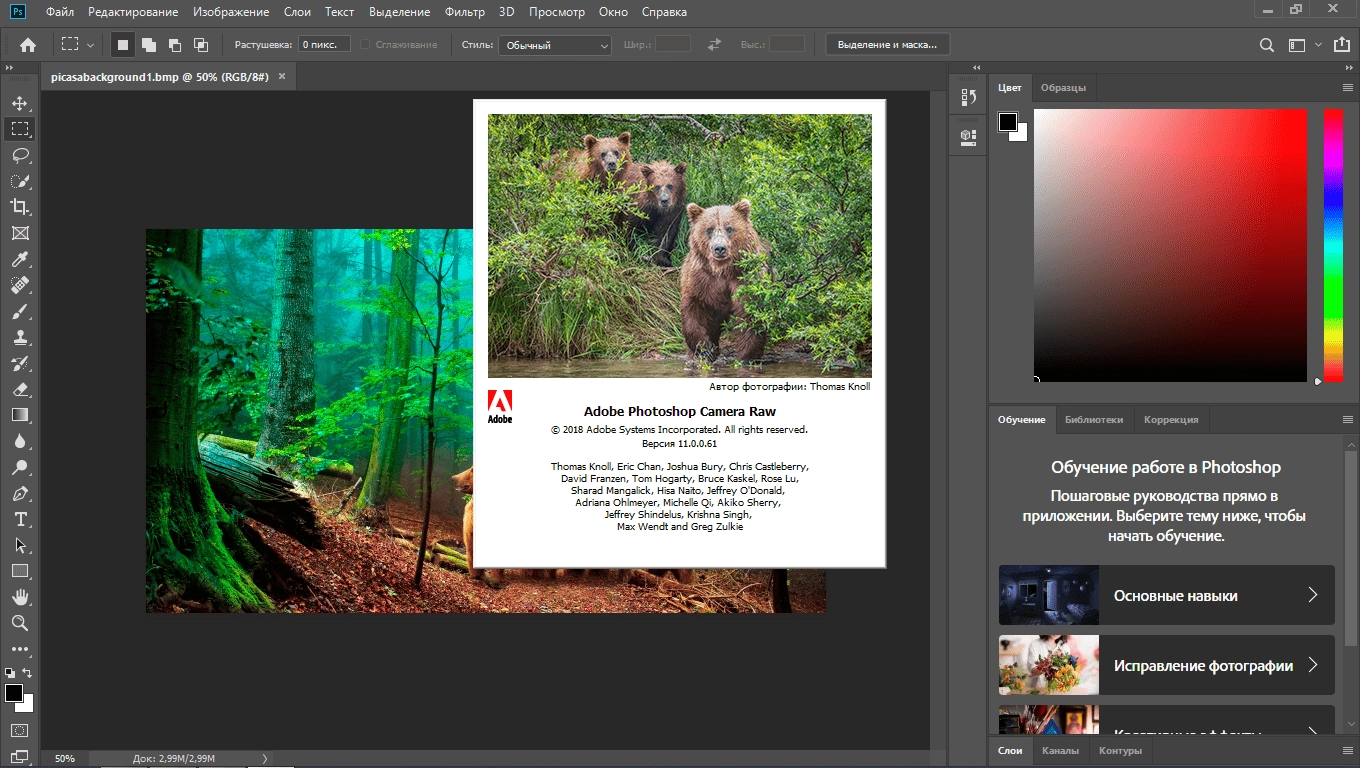Select the Rectangle shape tool

click(19, 571)
